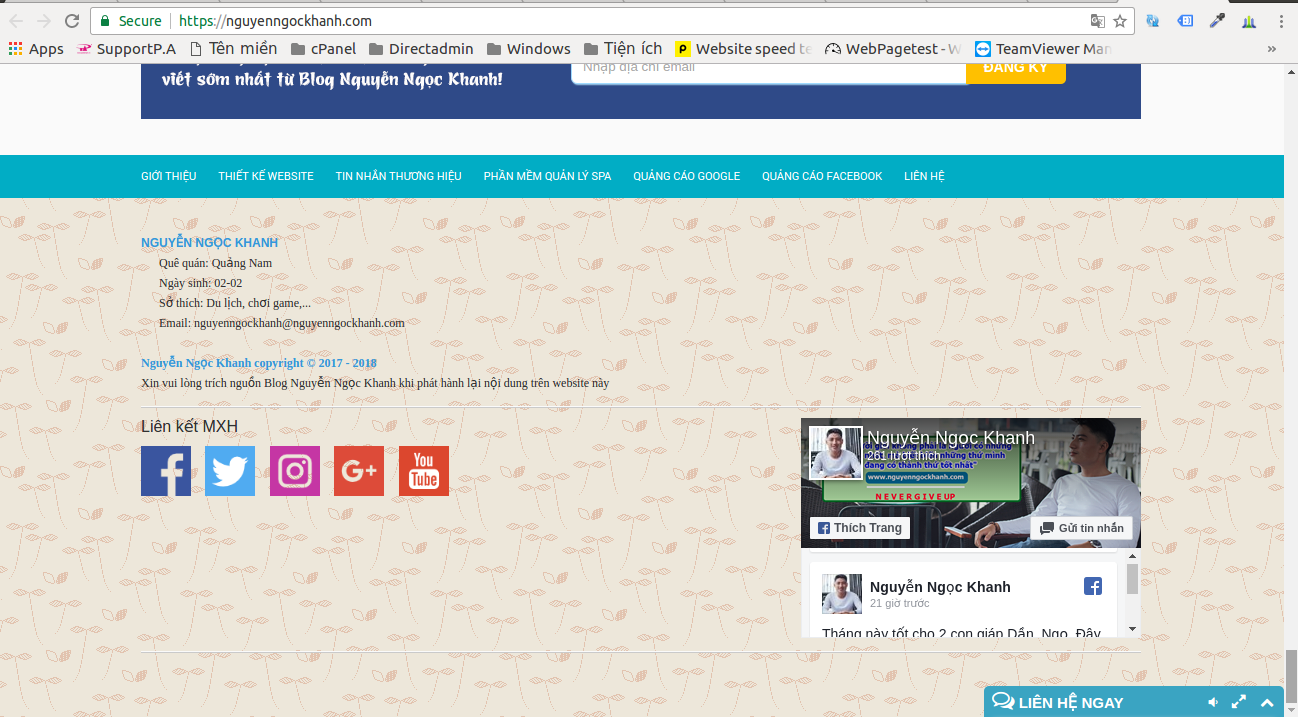This screenshot has width=1298, height=717.
Task: Open the Facebook social link icon
Action: click(166, 471)
